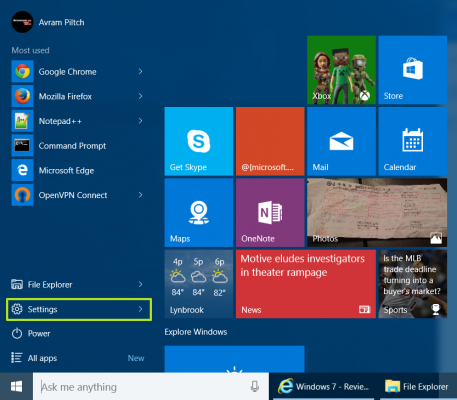Click the Settings text label
The width and height of the screenshot is (457, 400).
(42, 309)
